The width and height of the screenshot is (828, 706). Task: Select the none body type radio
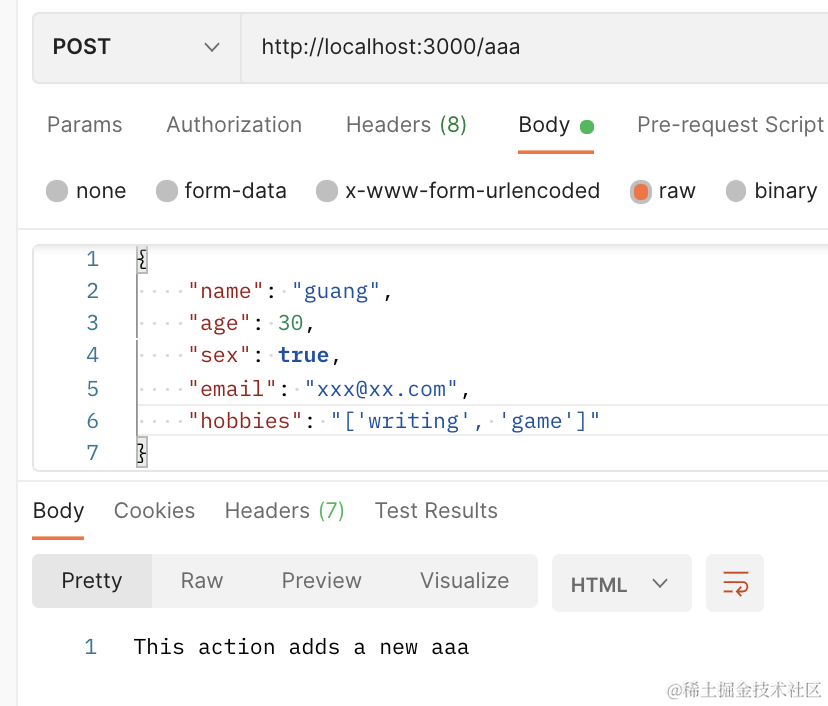[58, 191]
